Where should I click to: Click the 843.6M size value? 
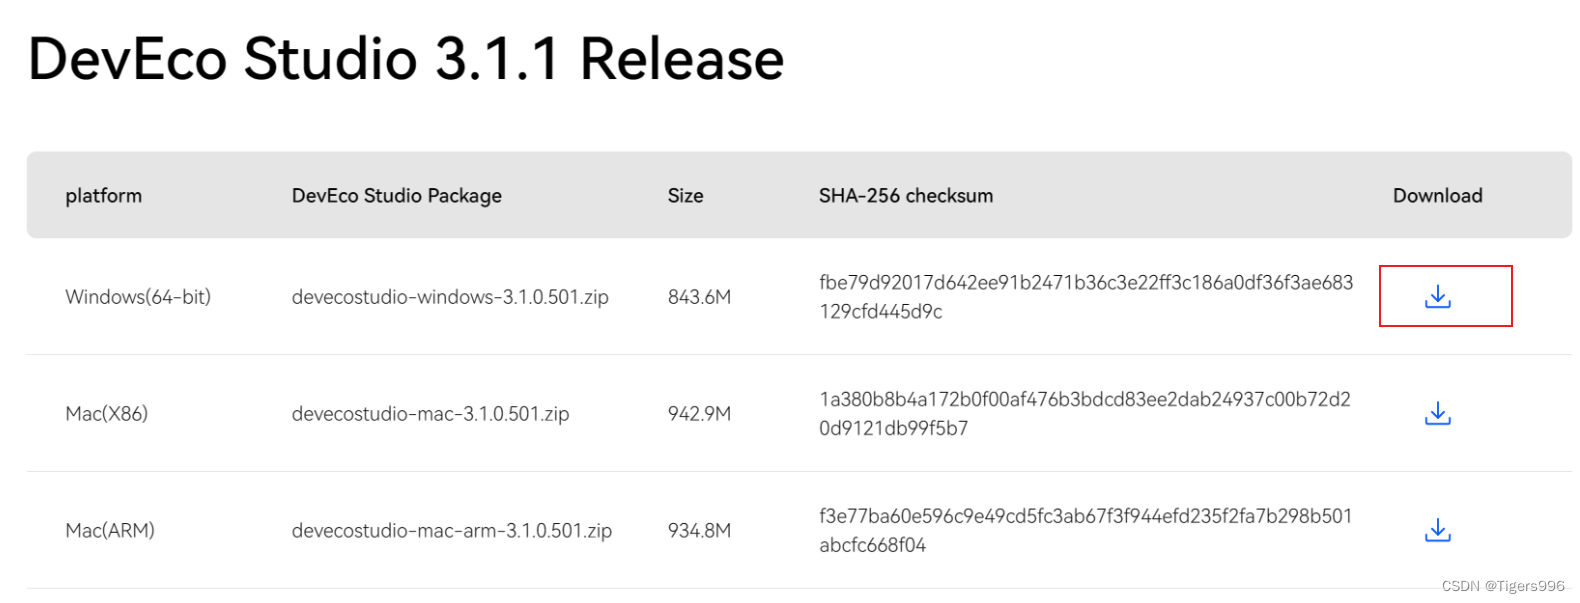click(x=699, y=297)
